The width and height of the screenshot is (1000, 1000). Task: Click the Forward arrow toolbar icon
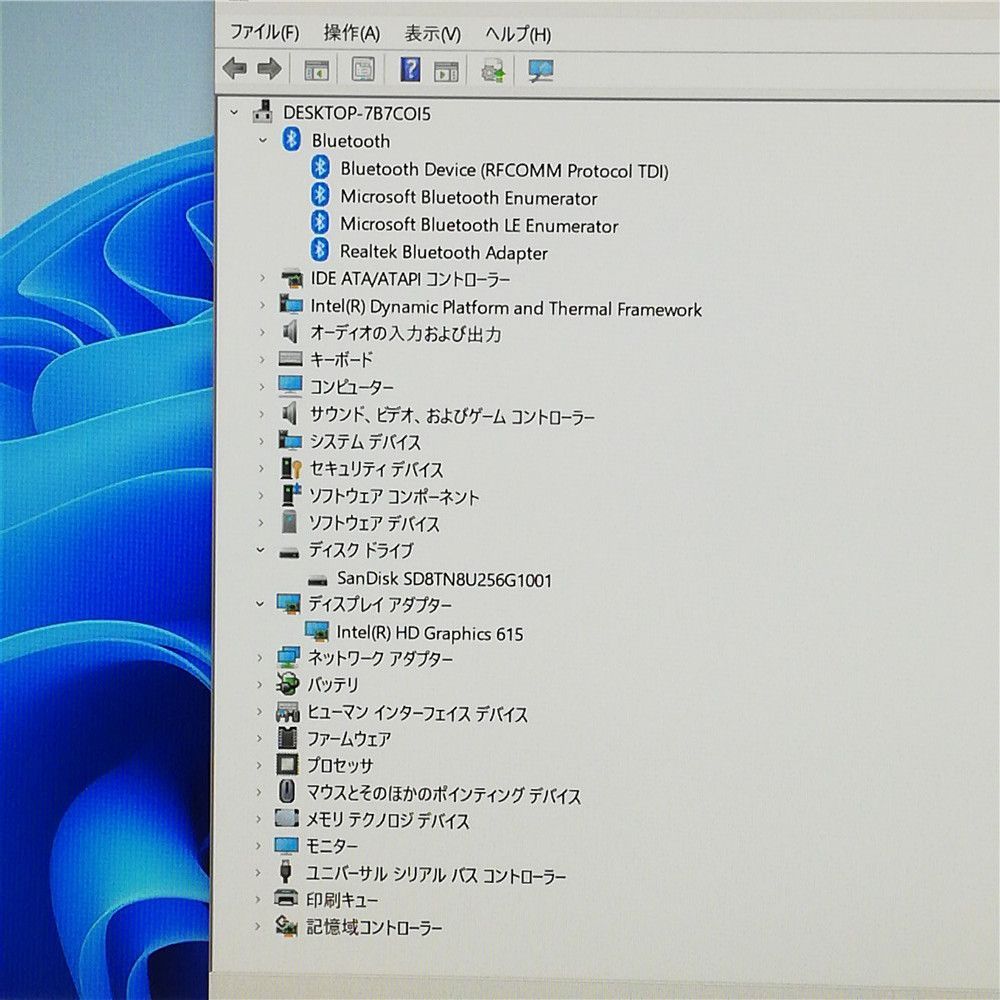[268, 68]
